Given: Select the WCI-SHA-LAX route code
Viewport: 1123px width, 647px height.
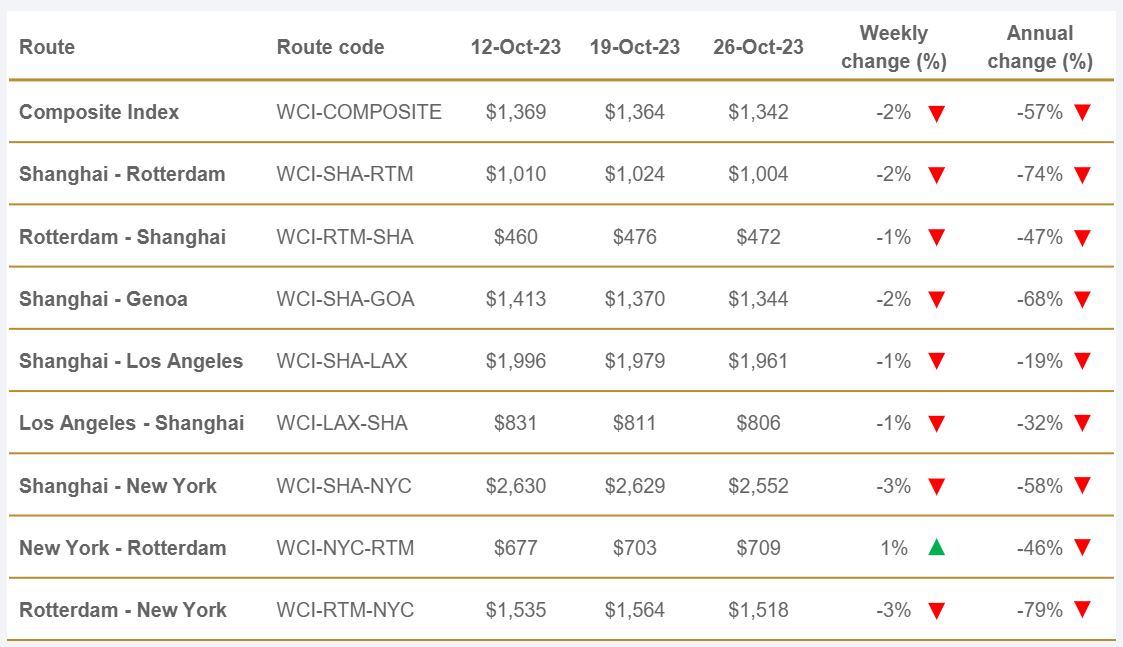Looking at the screenshot, I should 342,361.
